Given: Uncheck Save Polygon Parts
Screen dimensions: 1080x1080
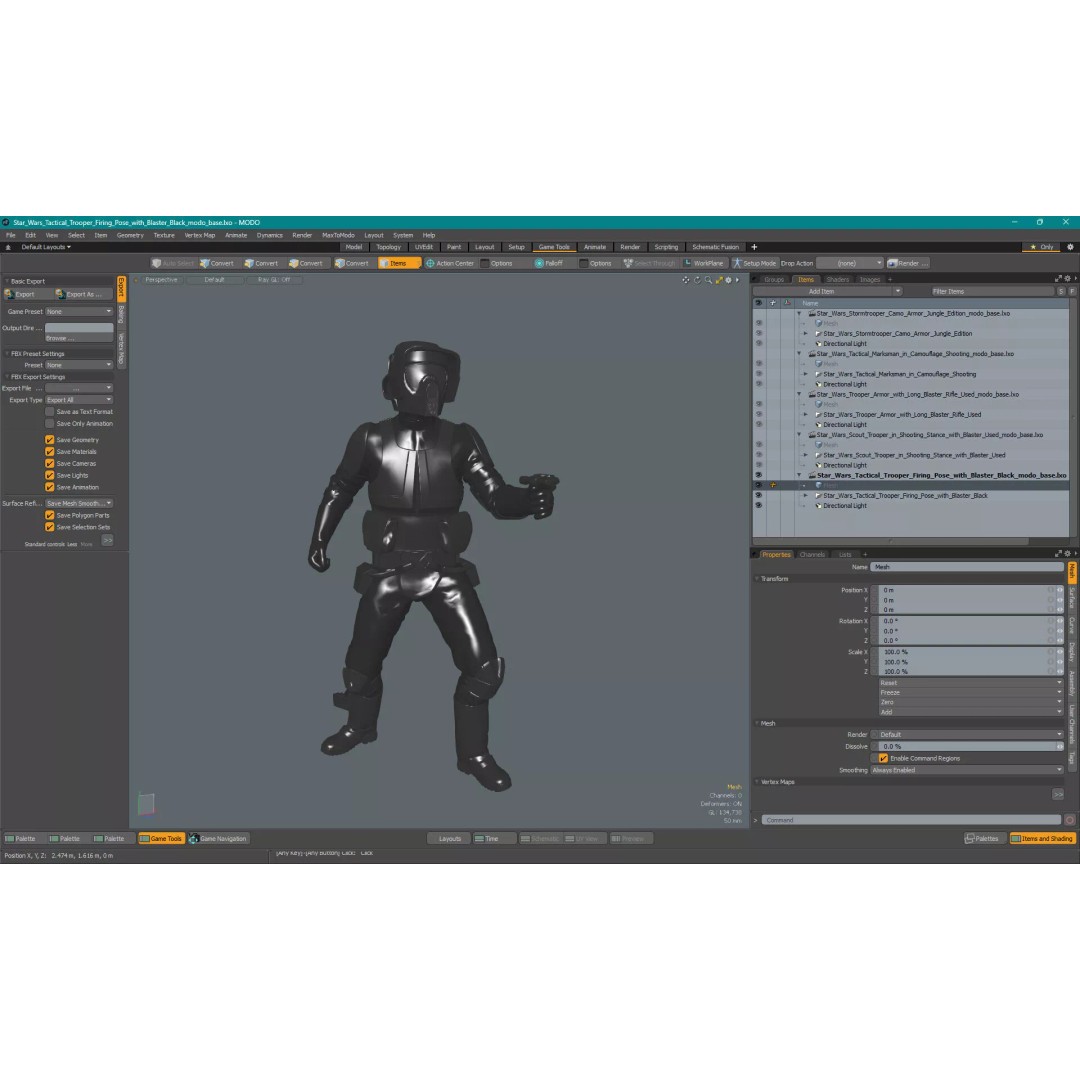Looking at the screenshot, I should pos(50,515).
